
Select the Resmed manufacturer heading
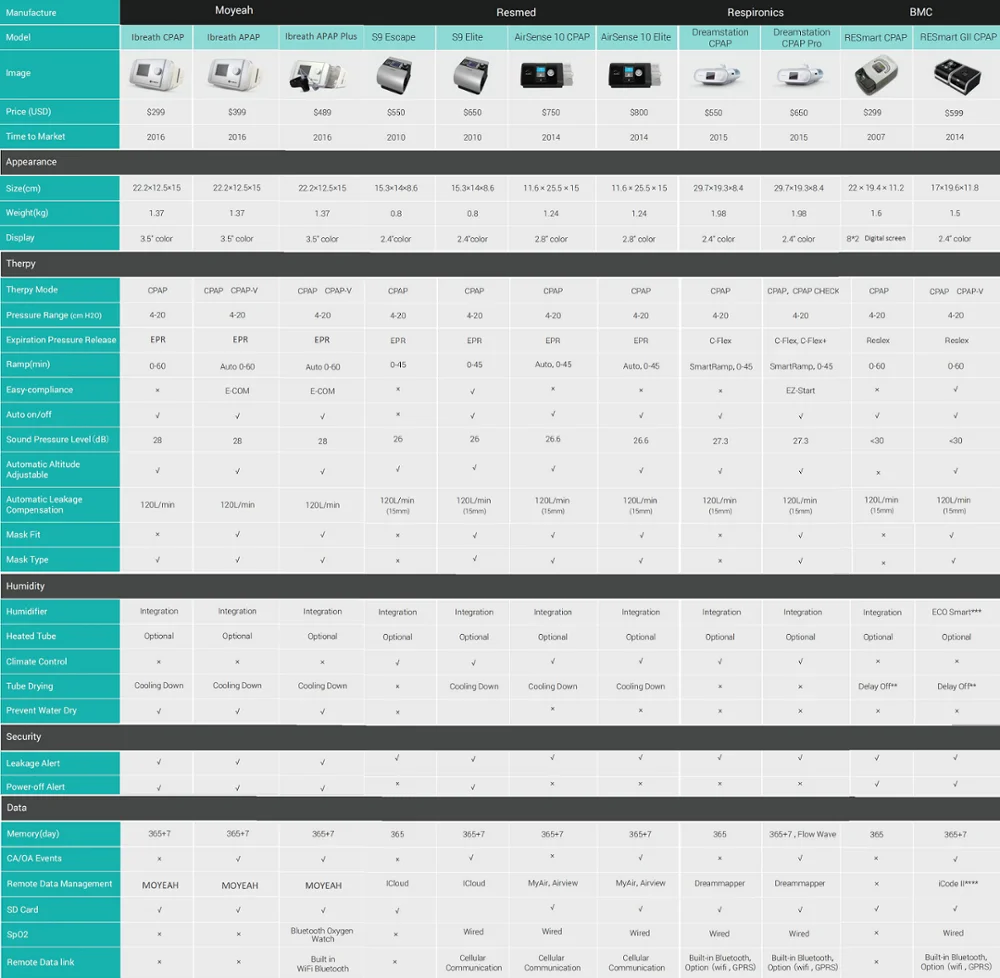(x=516, y=12)
